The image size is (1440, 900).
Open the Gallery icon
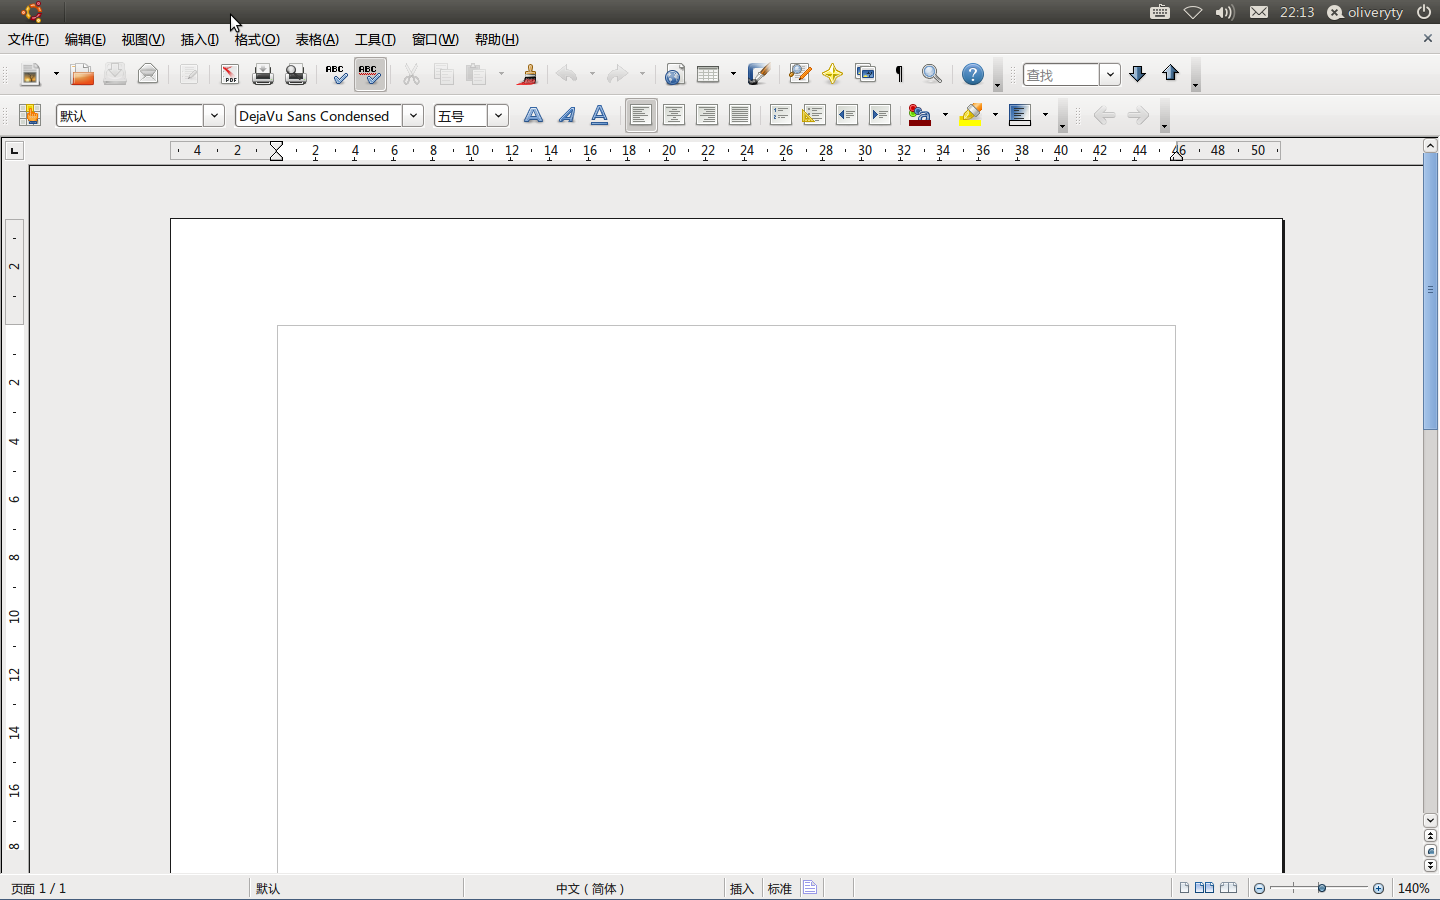[866, 74]
